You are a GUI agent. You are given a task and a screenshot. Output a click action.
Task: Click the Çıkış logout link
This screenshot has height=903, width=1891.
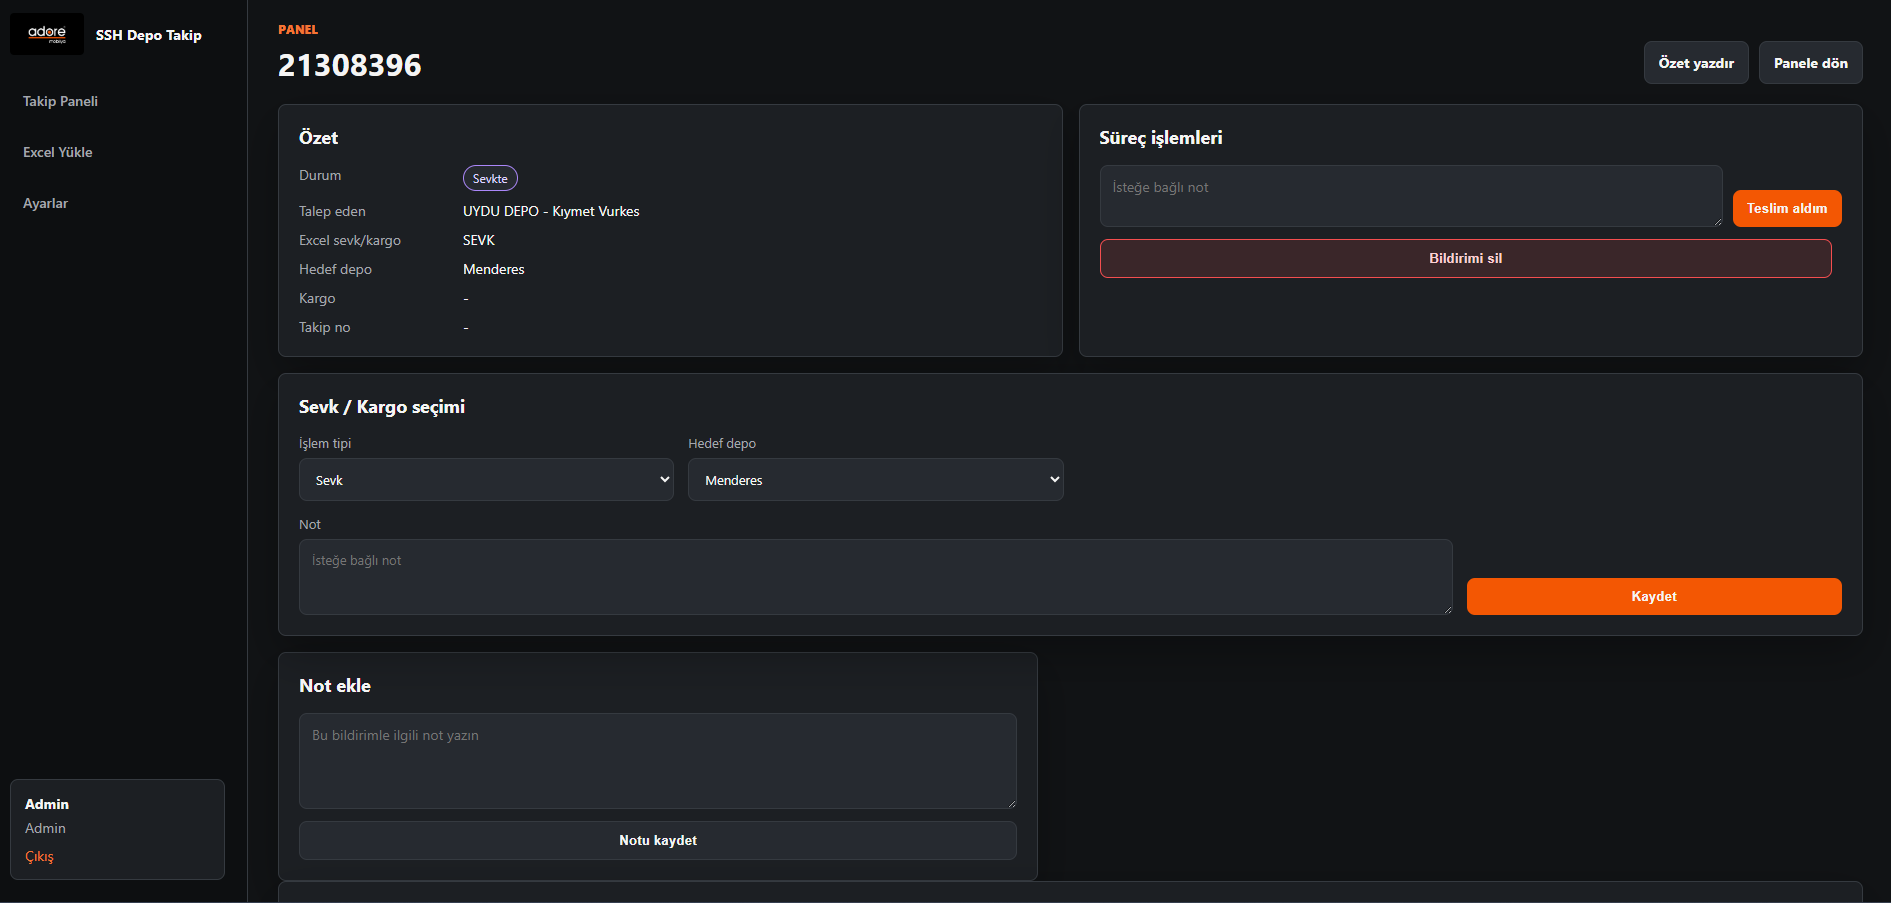(40, 856)
